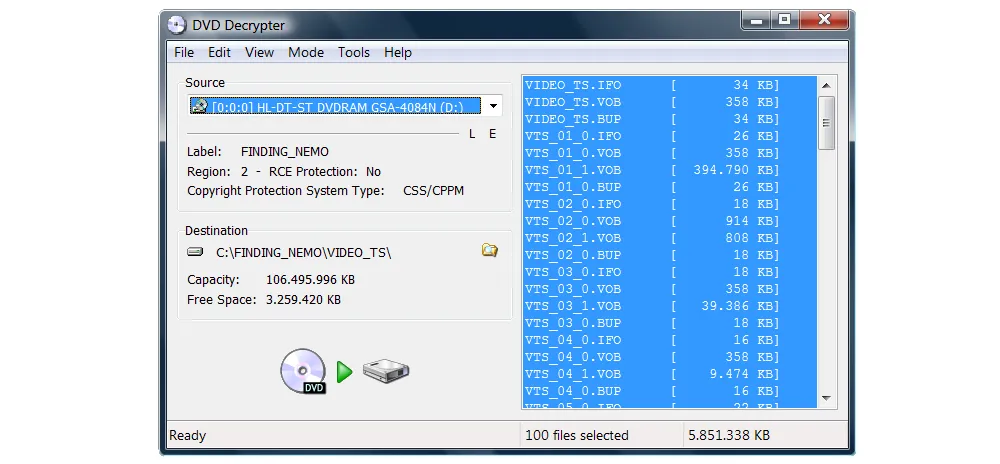Click the green play arrow to start
Image resolution: width=1000 pixels, height=464 pixels.
(344, 372)
